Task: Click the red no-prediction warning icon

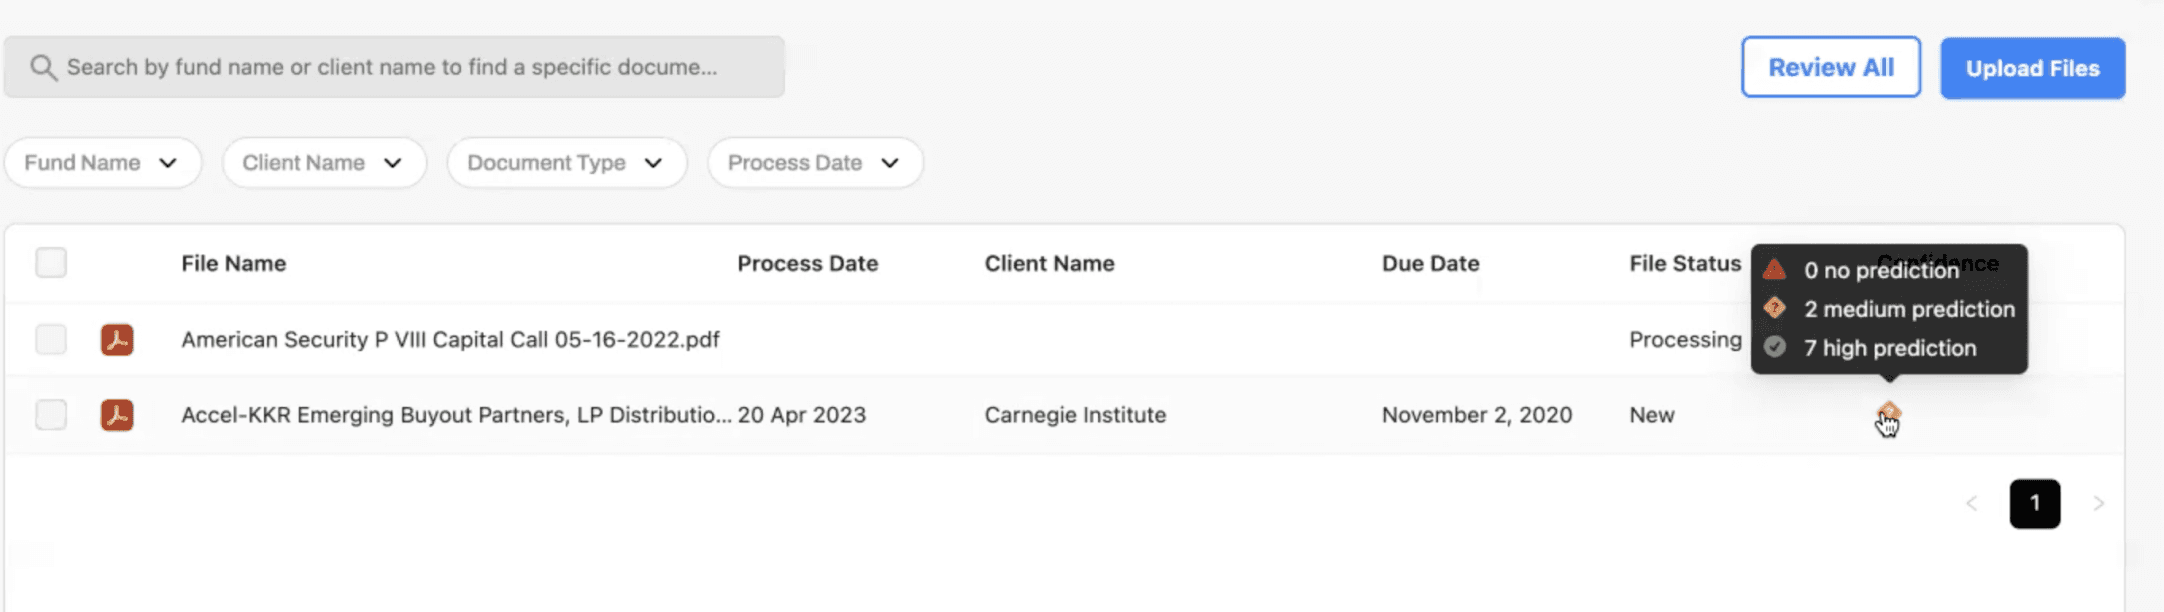Action: coord(1775,270)
